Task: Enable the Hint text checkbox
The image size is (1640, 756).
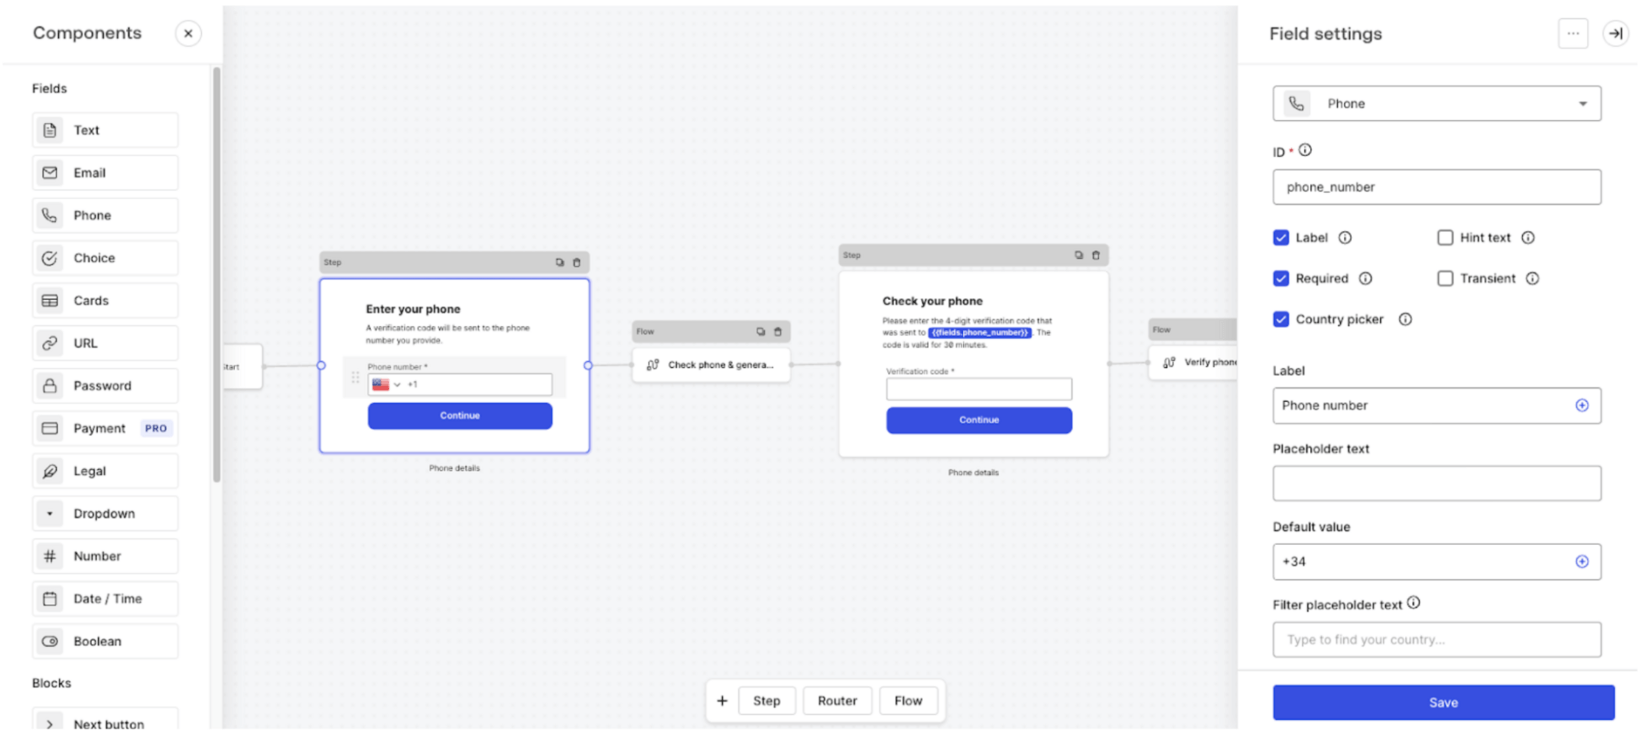Action: [x=1445, y=238]
